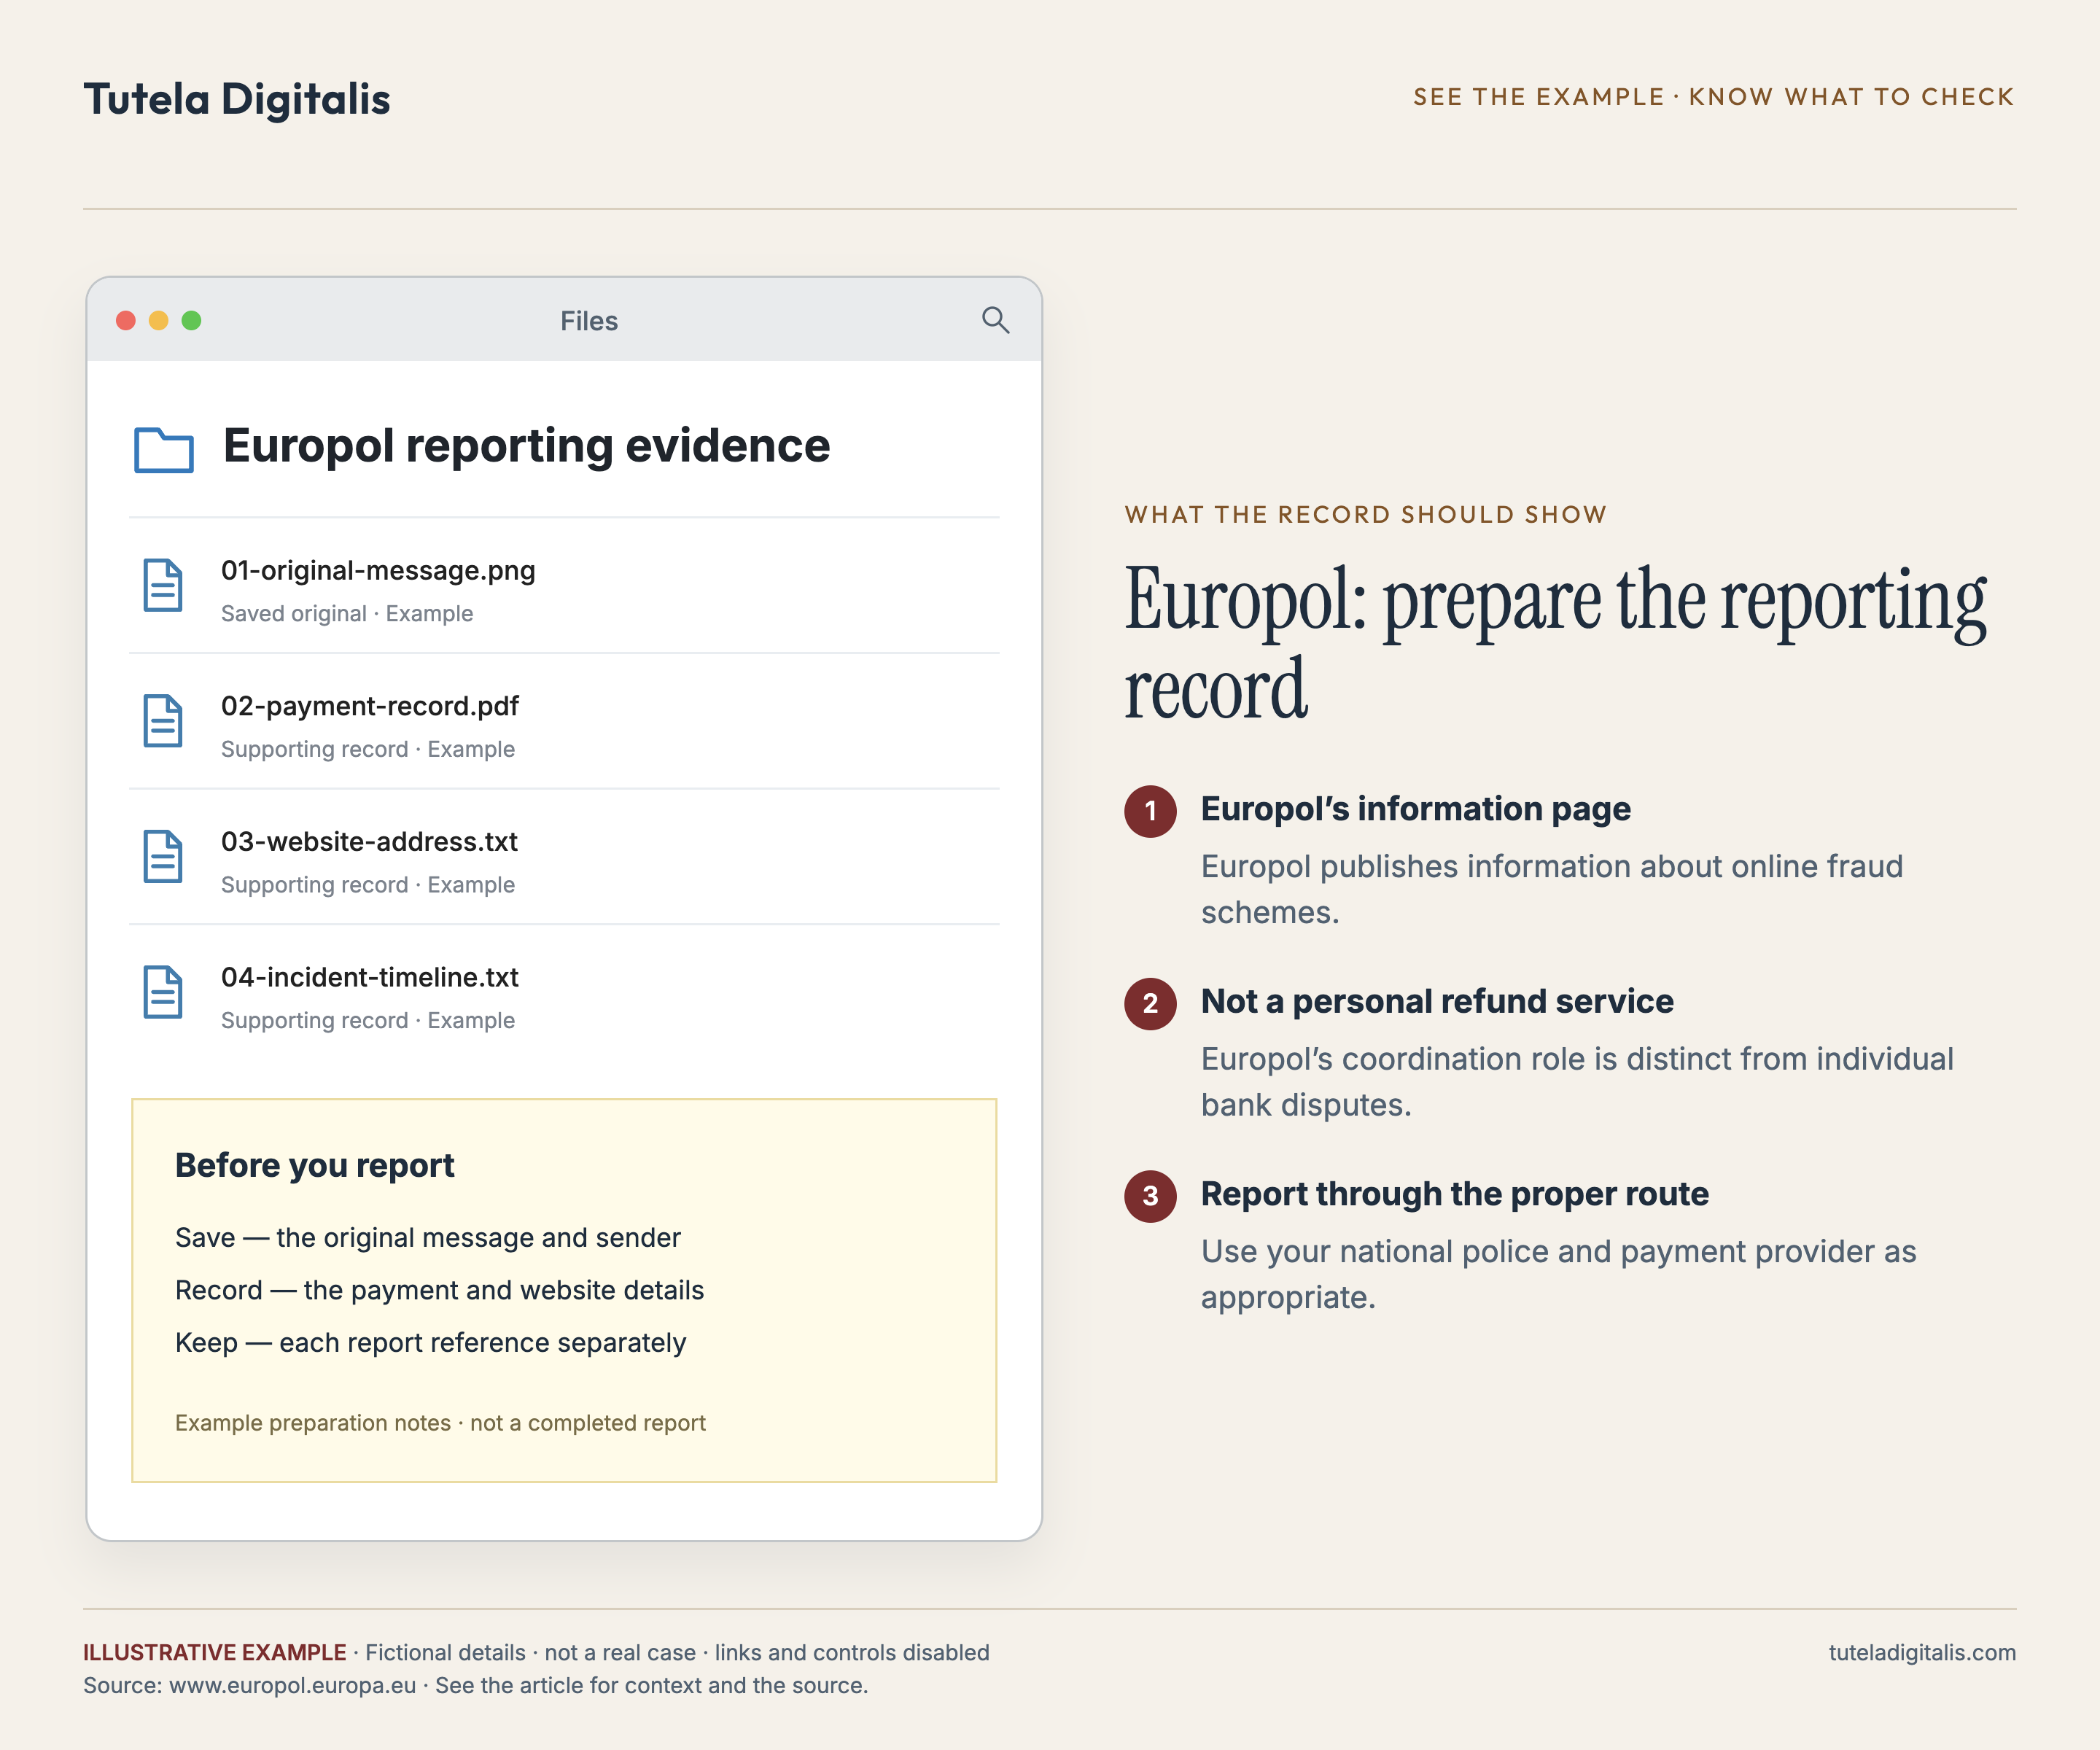Click the 'ILLUSTRATIVE EXAMPLE' footer label
The image size is (2100, 1750).
pyautogui.click(x=215, y=1653)
